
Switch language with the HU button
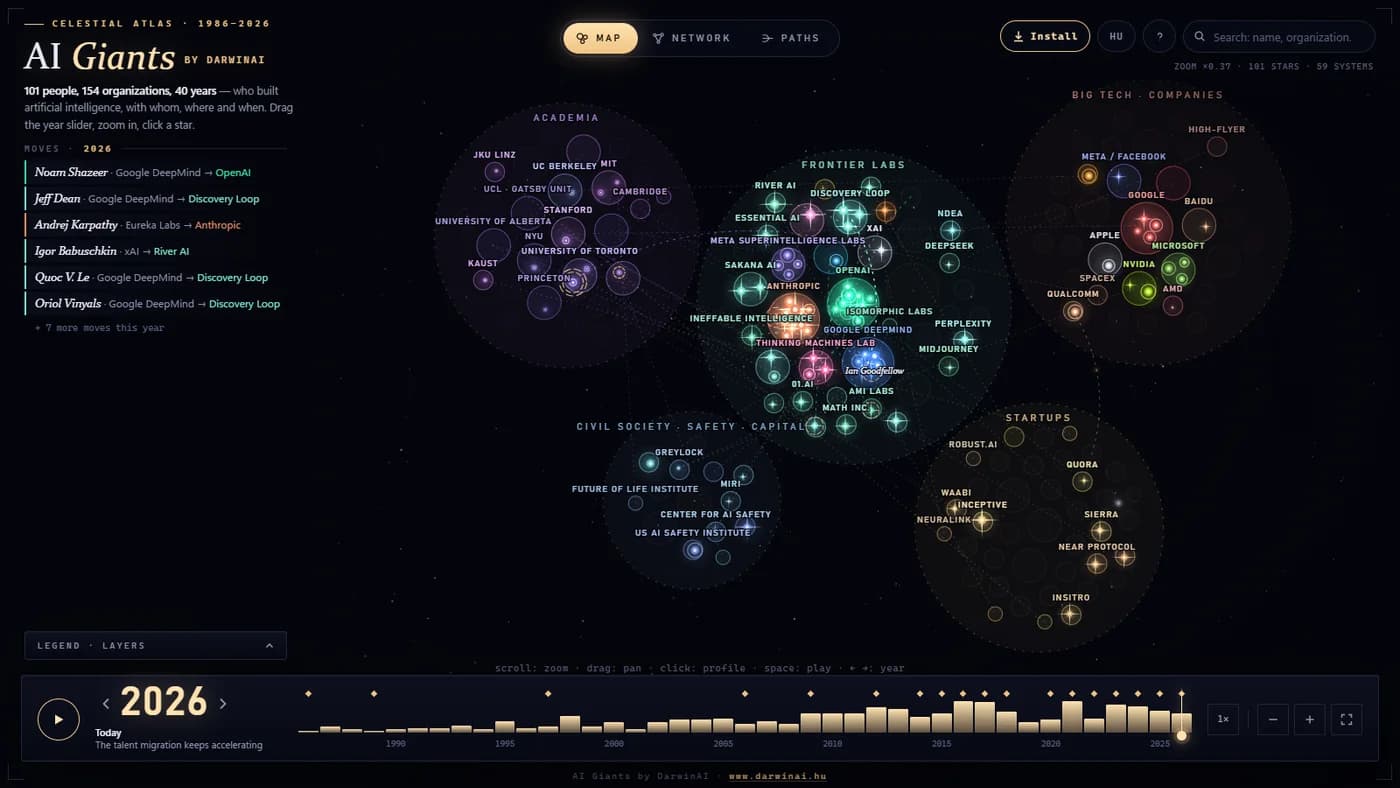tap(1116, 37)
